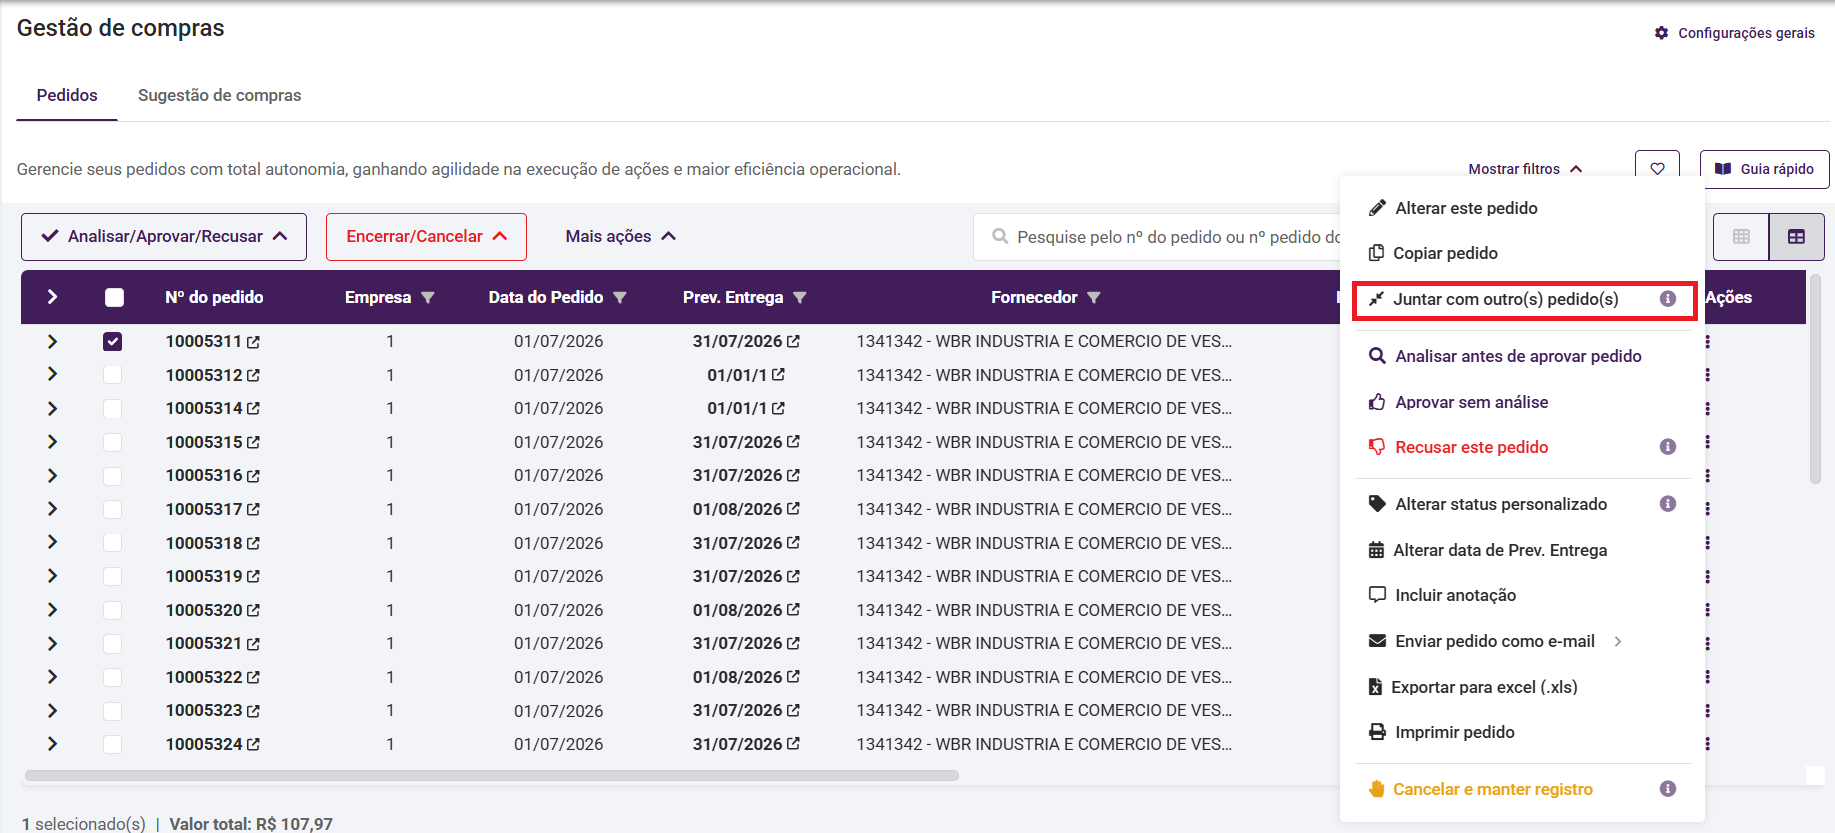Click the heart favorites button

1657,169
